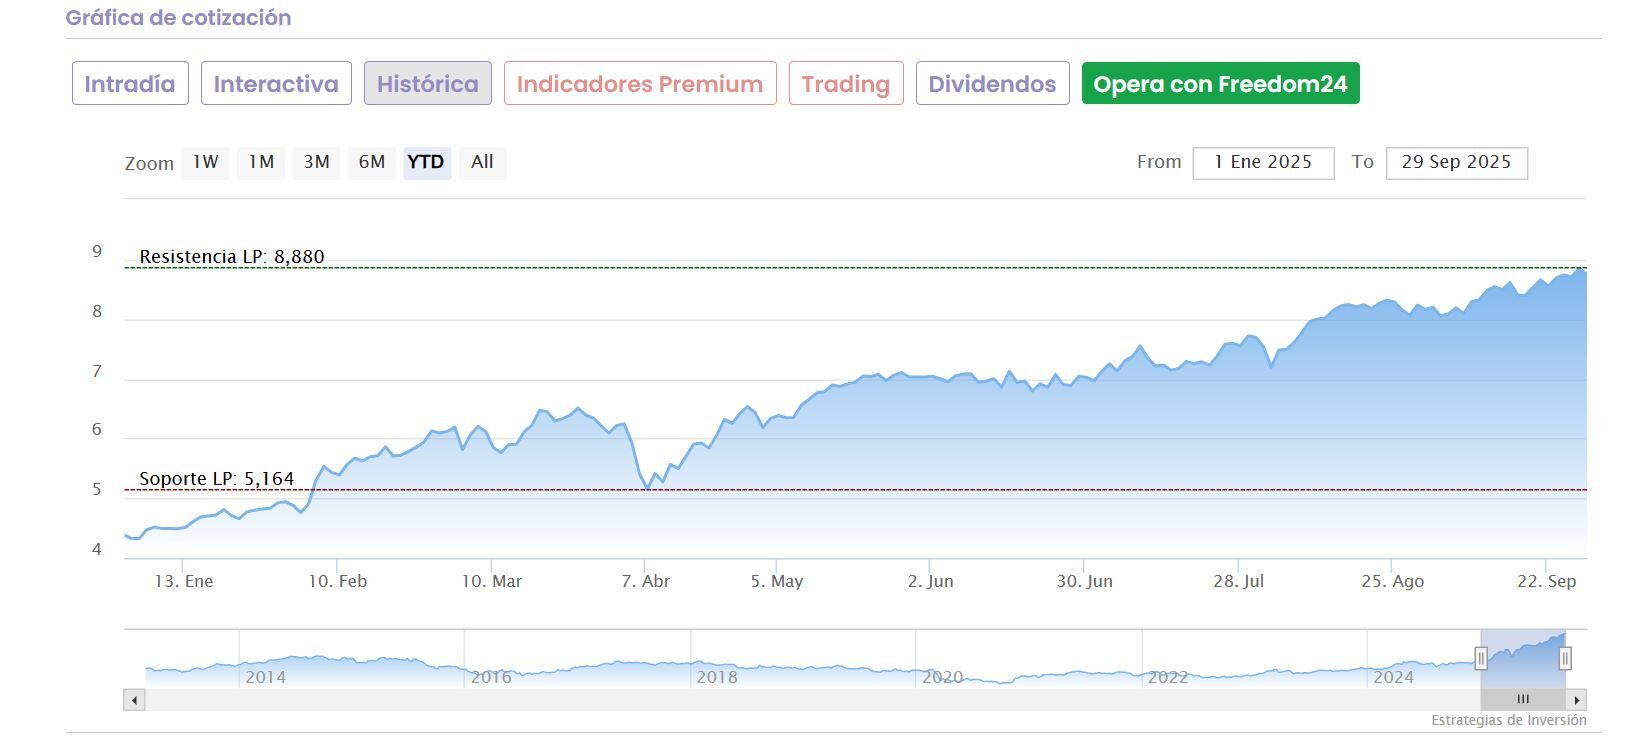Switch to the Interactiva tab
The width and height of the screenshot is (1642, 751).
coord(276,84)
